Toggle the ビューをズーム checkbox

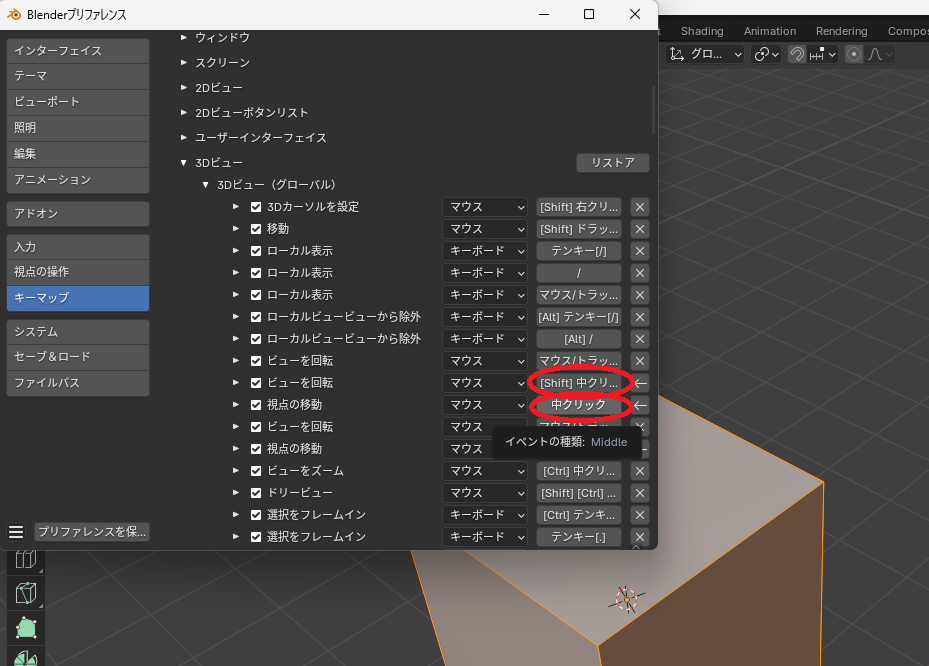tap(256, 471)
